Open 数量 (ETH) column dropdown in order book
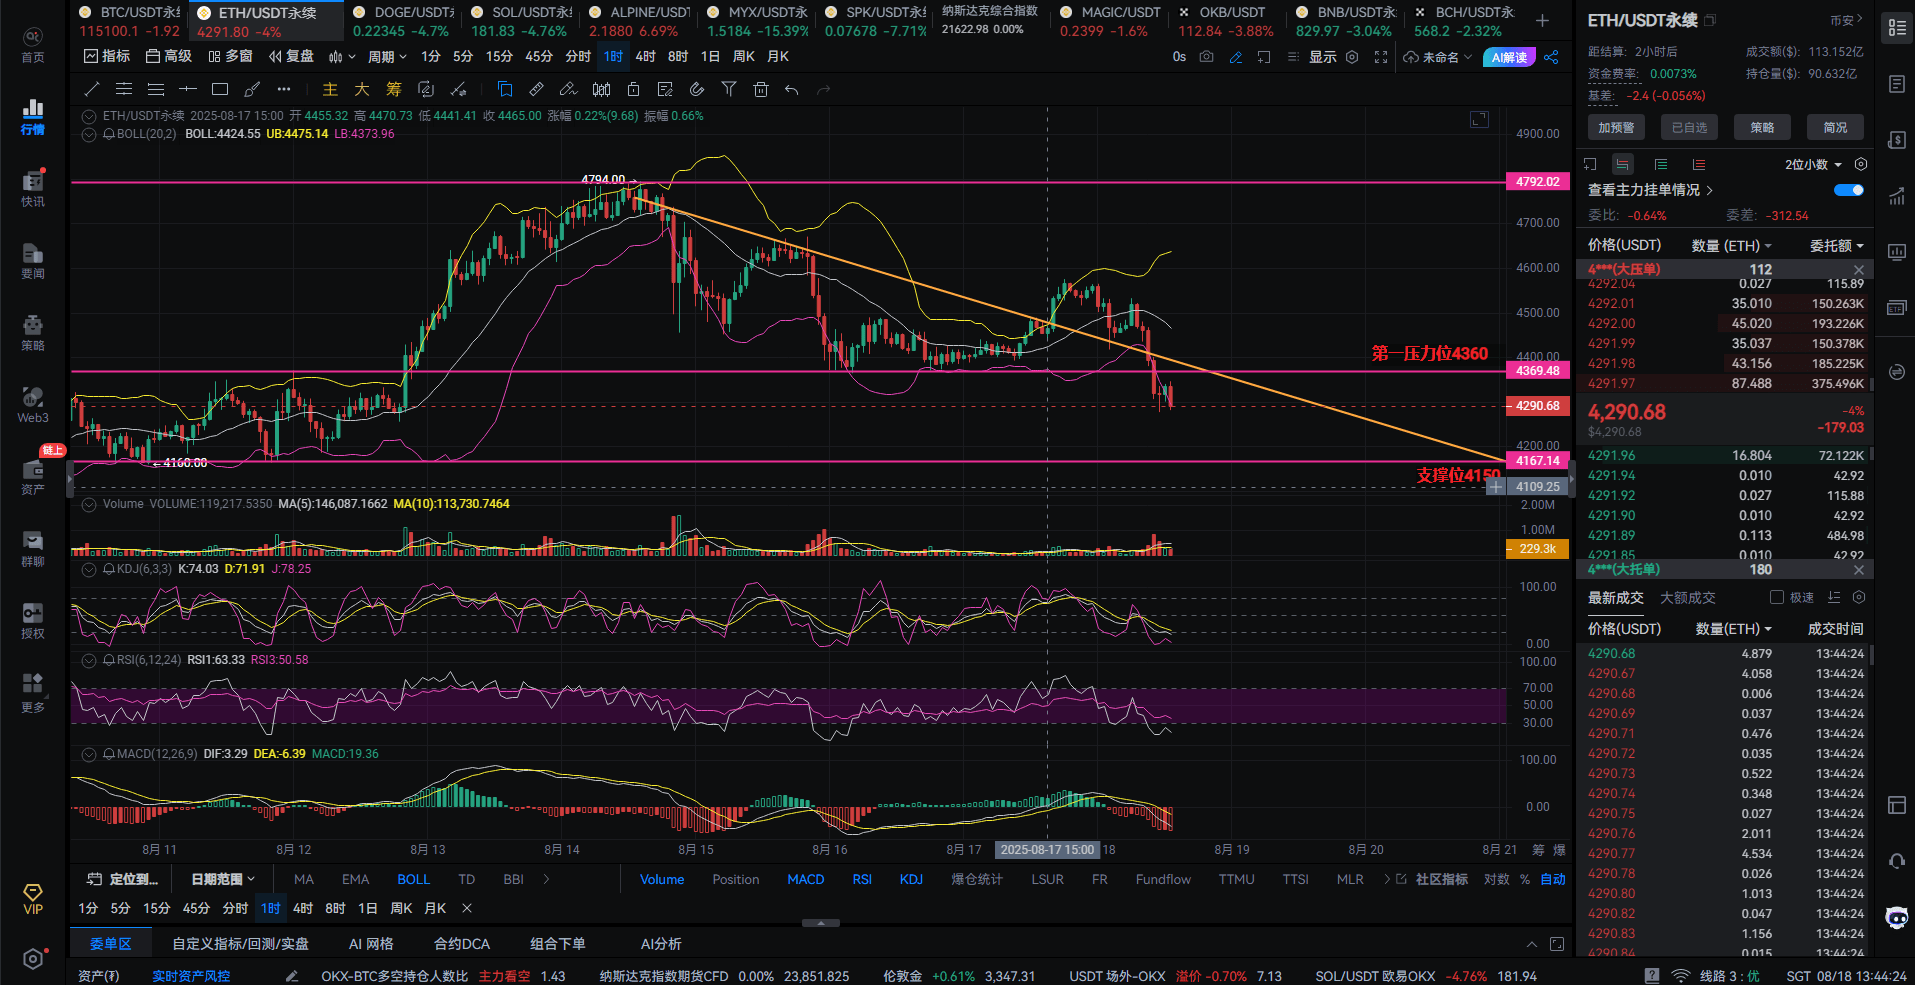The width and height of the screenshot is (1915, 985). [1731, 245]
